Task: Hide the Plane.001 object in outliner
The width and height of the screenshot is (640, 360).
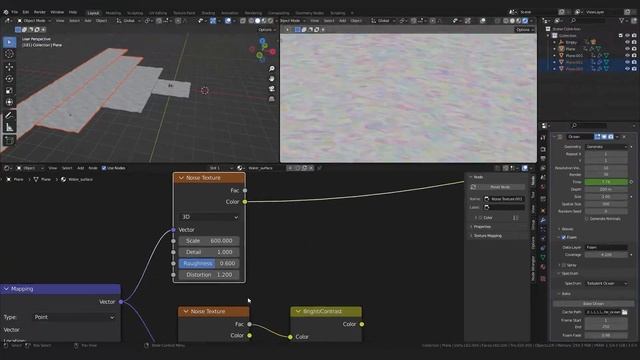Action: pyautogui.click(x=627, y=56)
